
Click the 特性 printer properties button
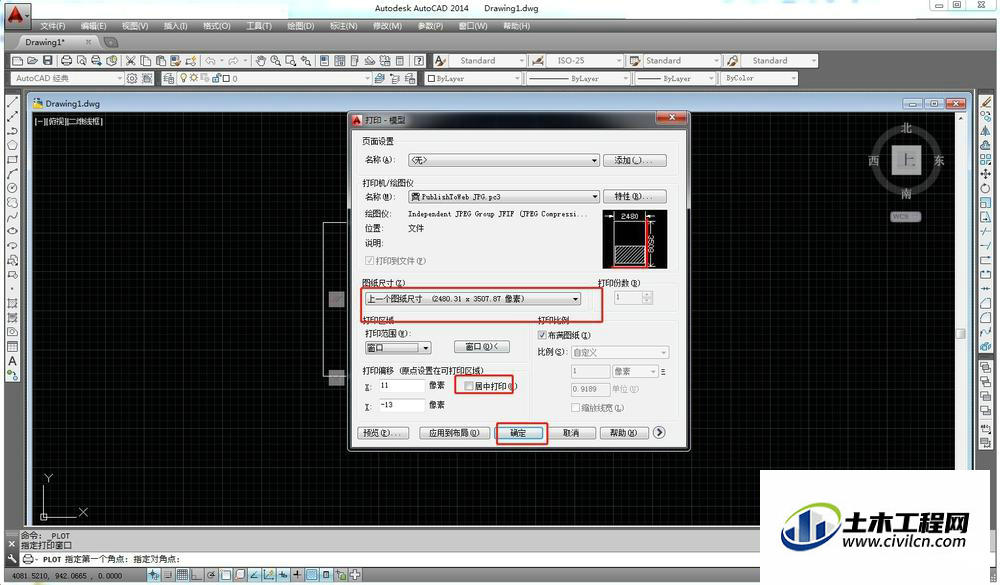pos(635,196)
